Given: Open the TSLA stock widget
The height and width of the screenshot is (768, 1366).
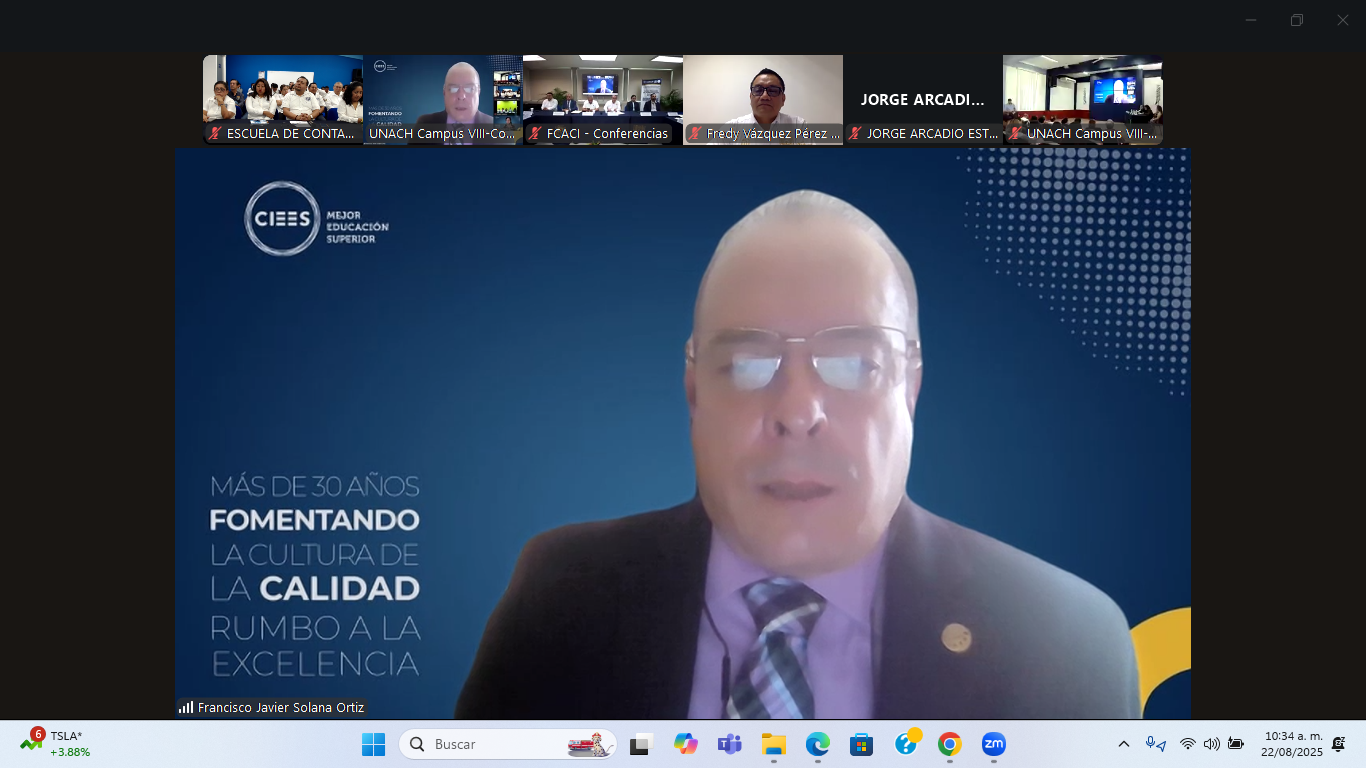Looking at the screenshot, I should [56, 744].
